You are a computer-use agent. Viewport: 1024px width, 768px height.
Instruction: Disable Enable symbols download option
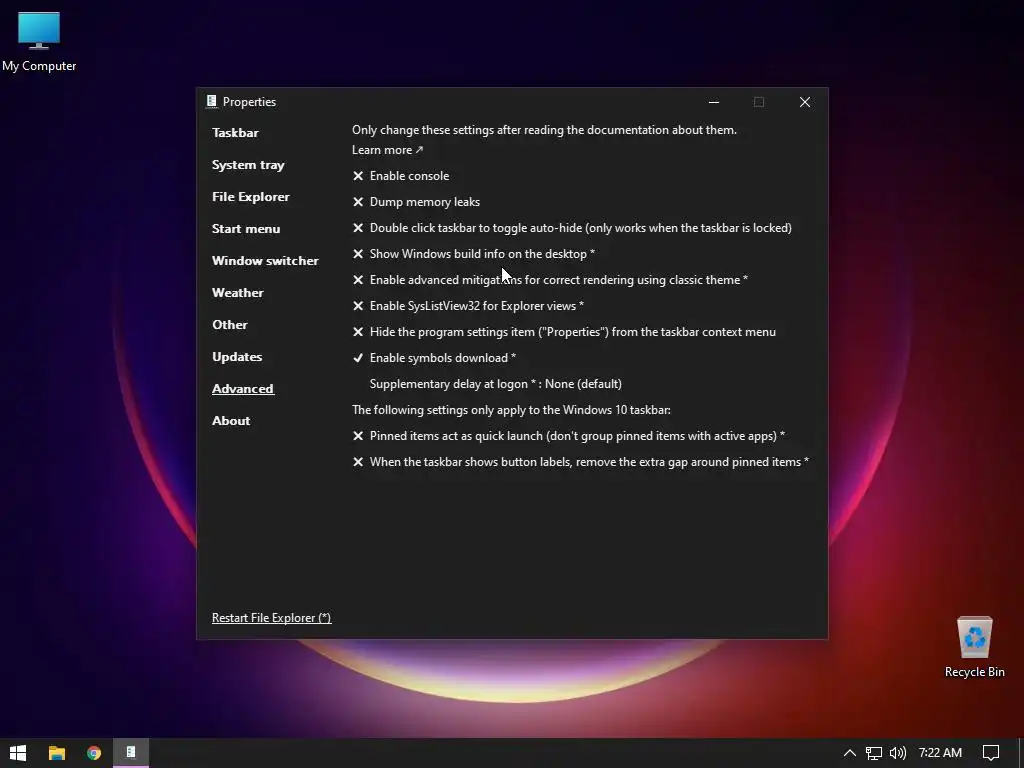tap(434, 358)
